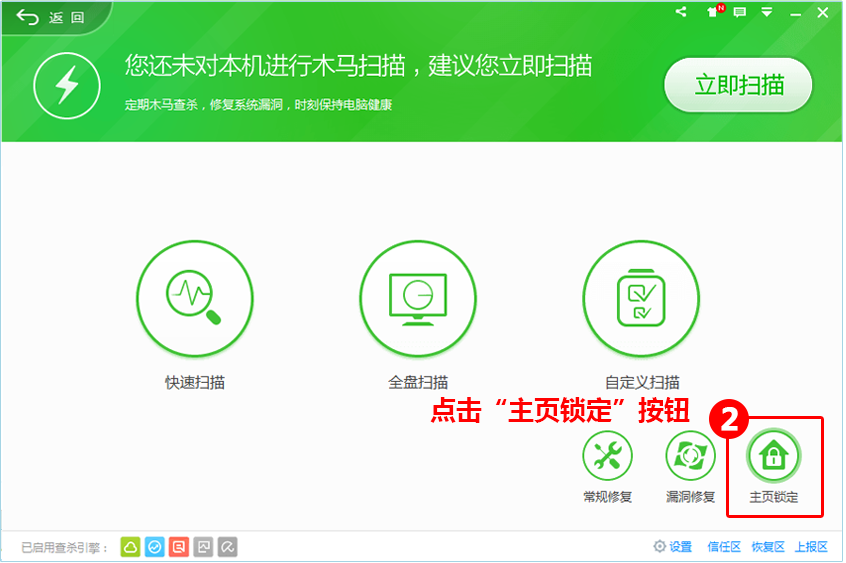The height and width of the screenshot is (563, 846).
Task: Open the 恢复区 recovery zone
Action: [767, 547]
